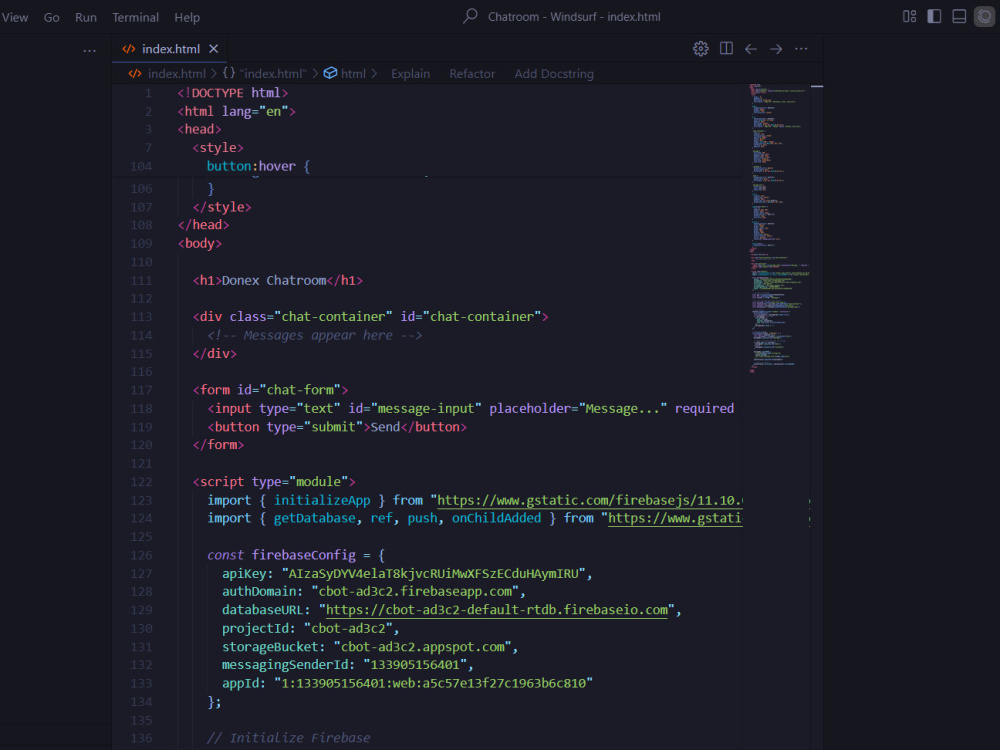The width and height of the screenshot is (1000, 750).
Task: Navigate back with left arrow
Action: tap(751, 49)
